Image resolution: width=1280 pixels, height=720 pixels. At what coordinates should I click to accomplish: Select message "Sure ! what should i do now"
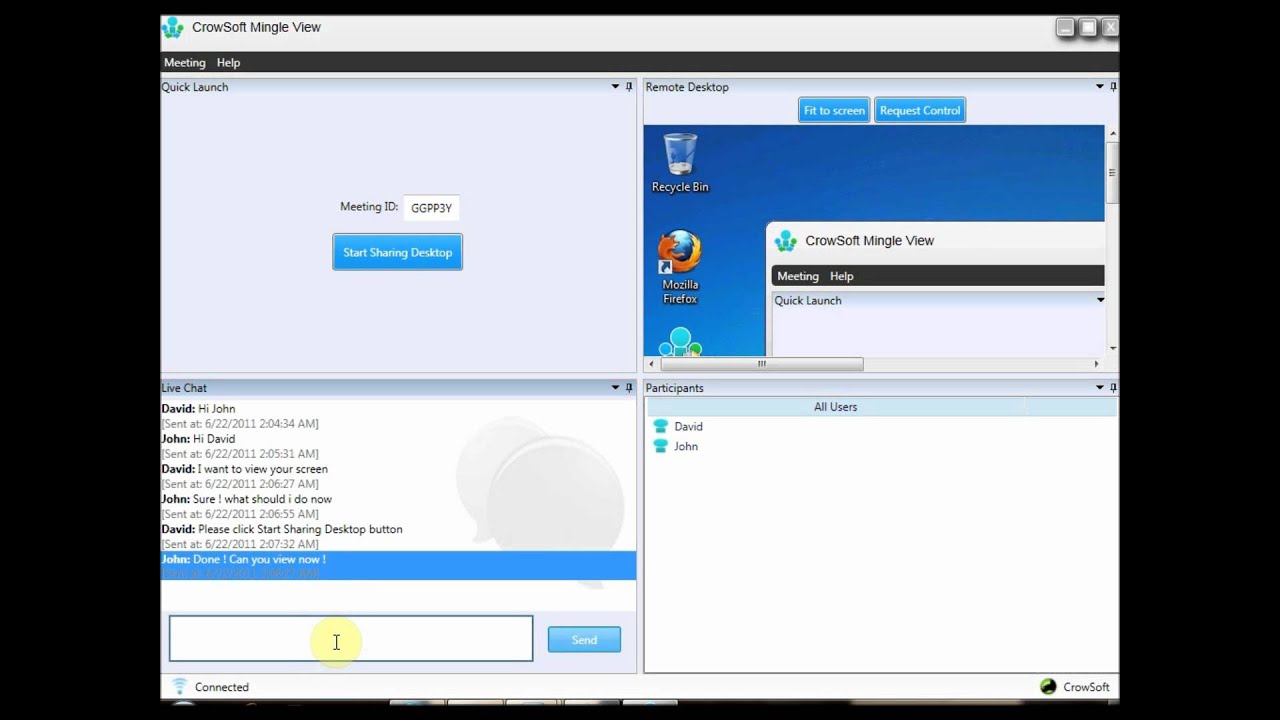263,499
